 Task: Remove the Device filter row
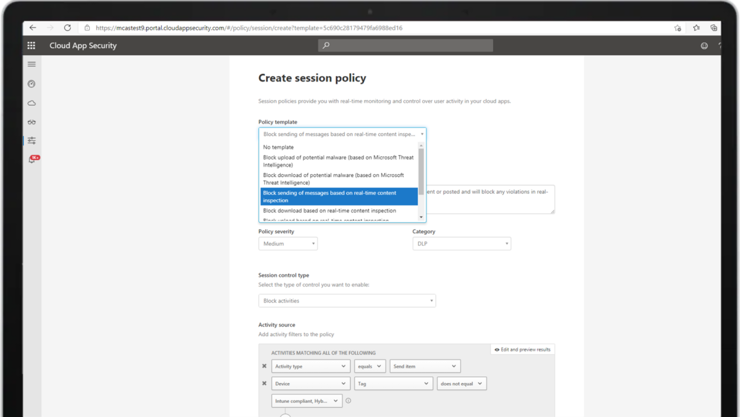point(264,384)
